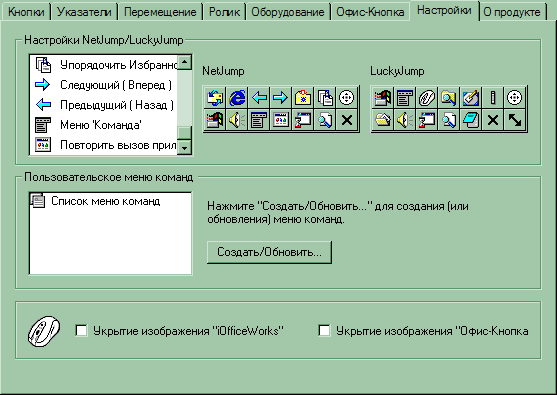Pick the document magnifier icon in NetJump grid
The height and width of the screenshot is (395, 557).
tap(325, 120)
